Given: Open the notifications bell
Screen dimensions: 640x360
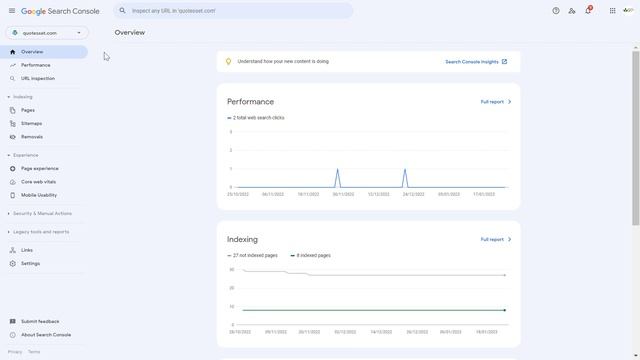Looking at the screenshot, I should 588,10.
